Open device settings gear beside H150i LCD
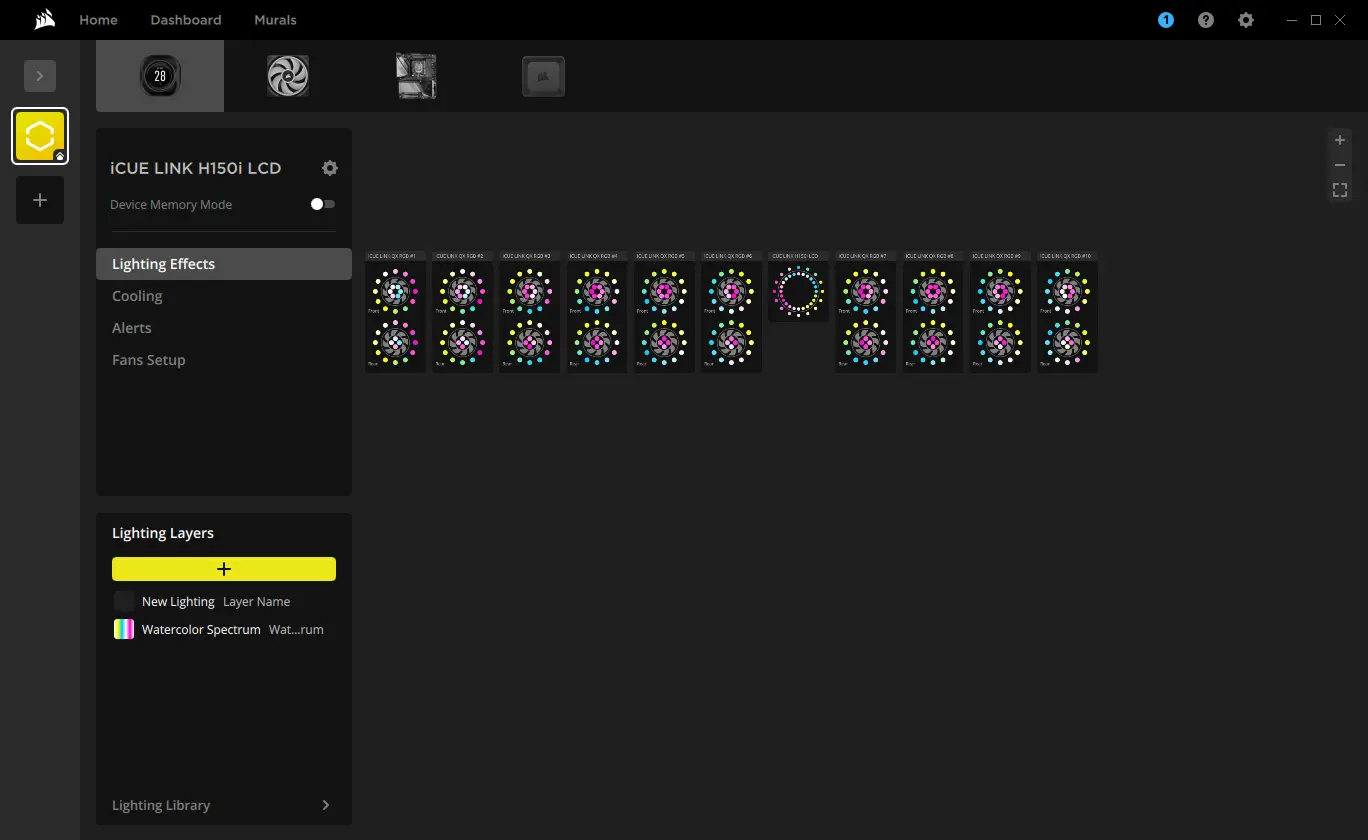The height and width of the screenshot is (840, 1368). (x=330, y=168)
